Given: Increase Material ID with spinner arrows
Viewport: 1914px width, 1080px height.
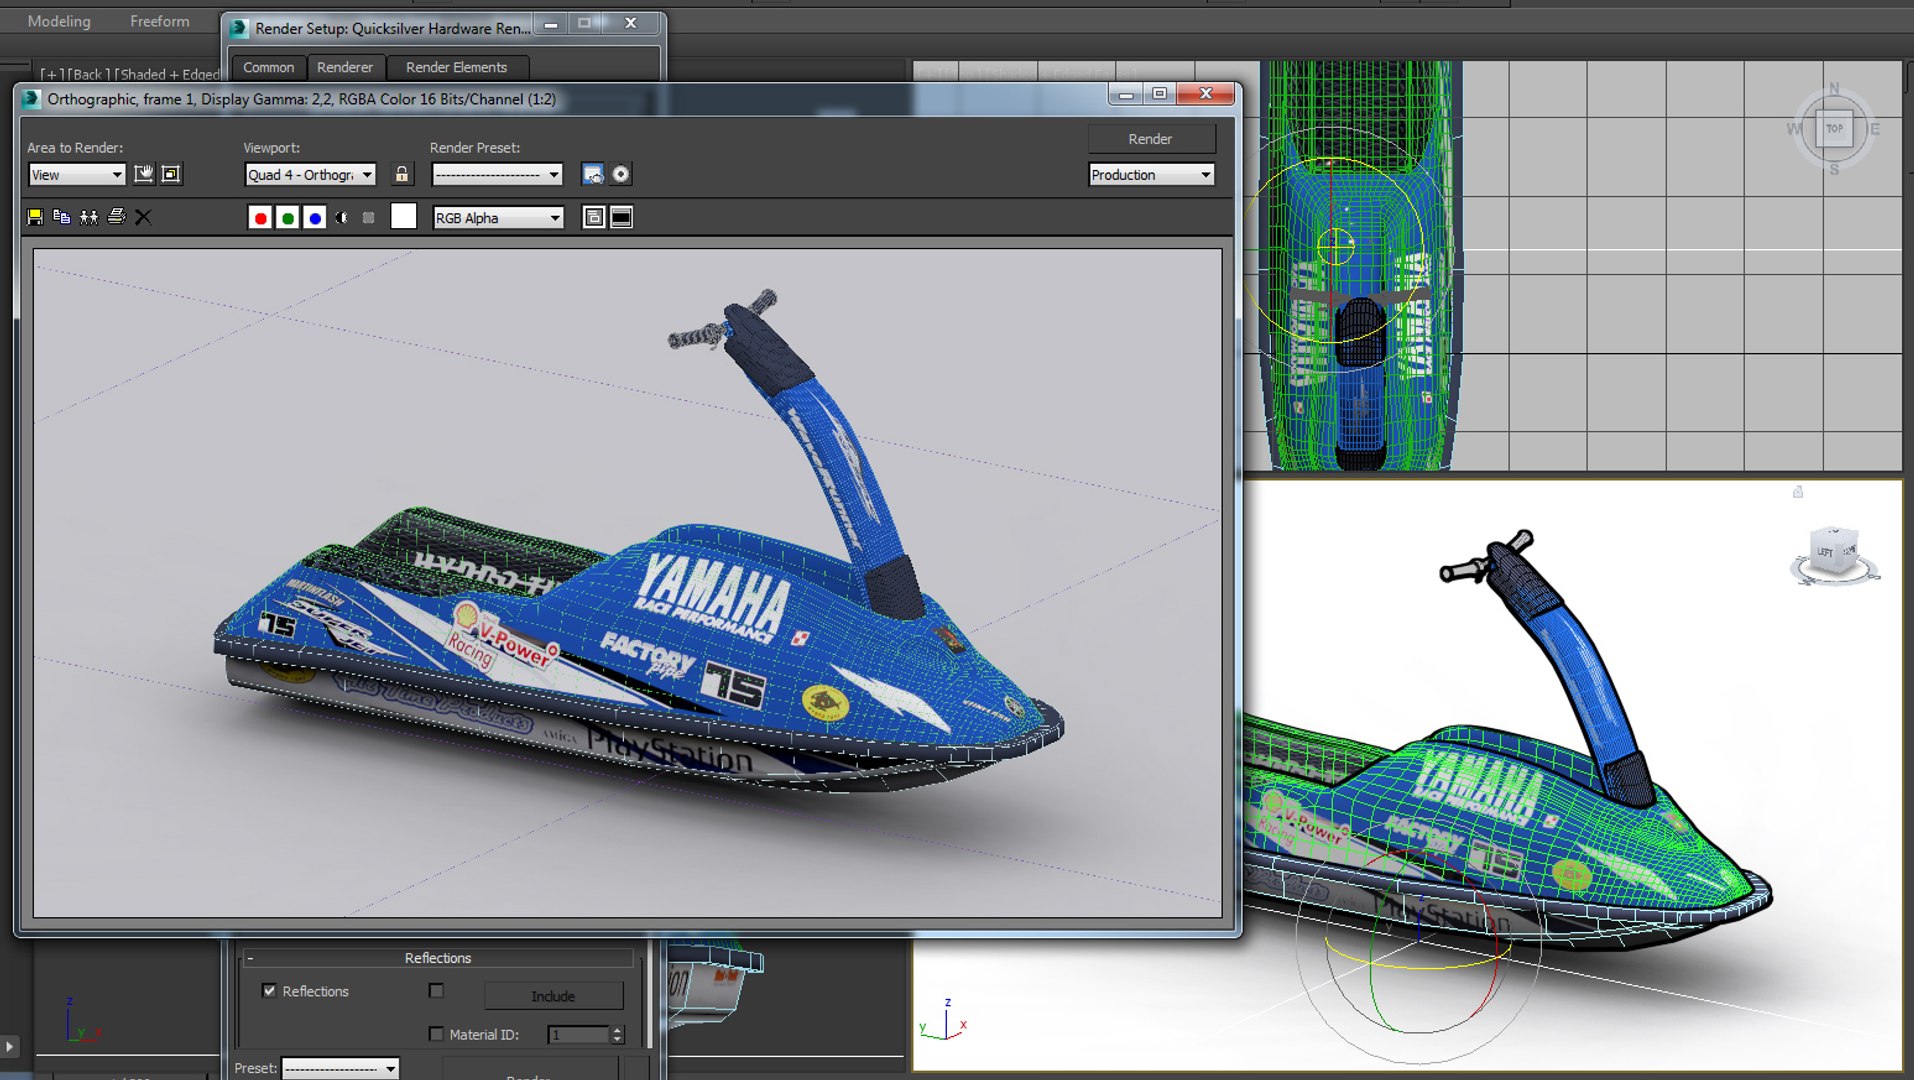Looking at the screenshot, I should click(617, 1030).
